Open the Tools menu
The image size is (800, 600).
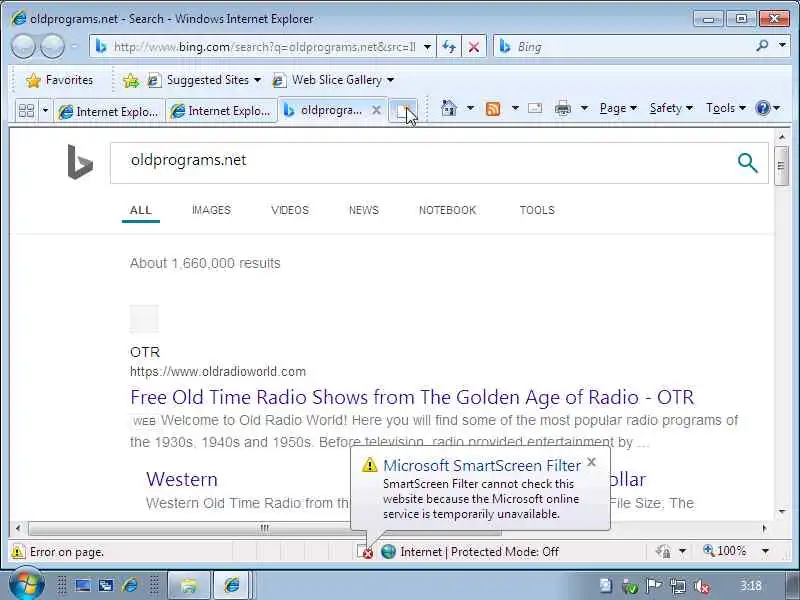(726, 108)
